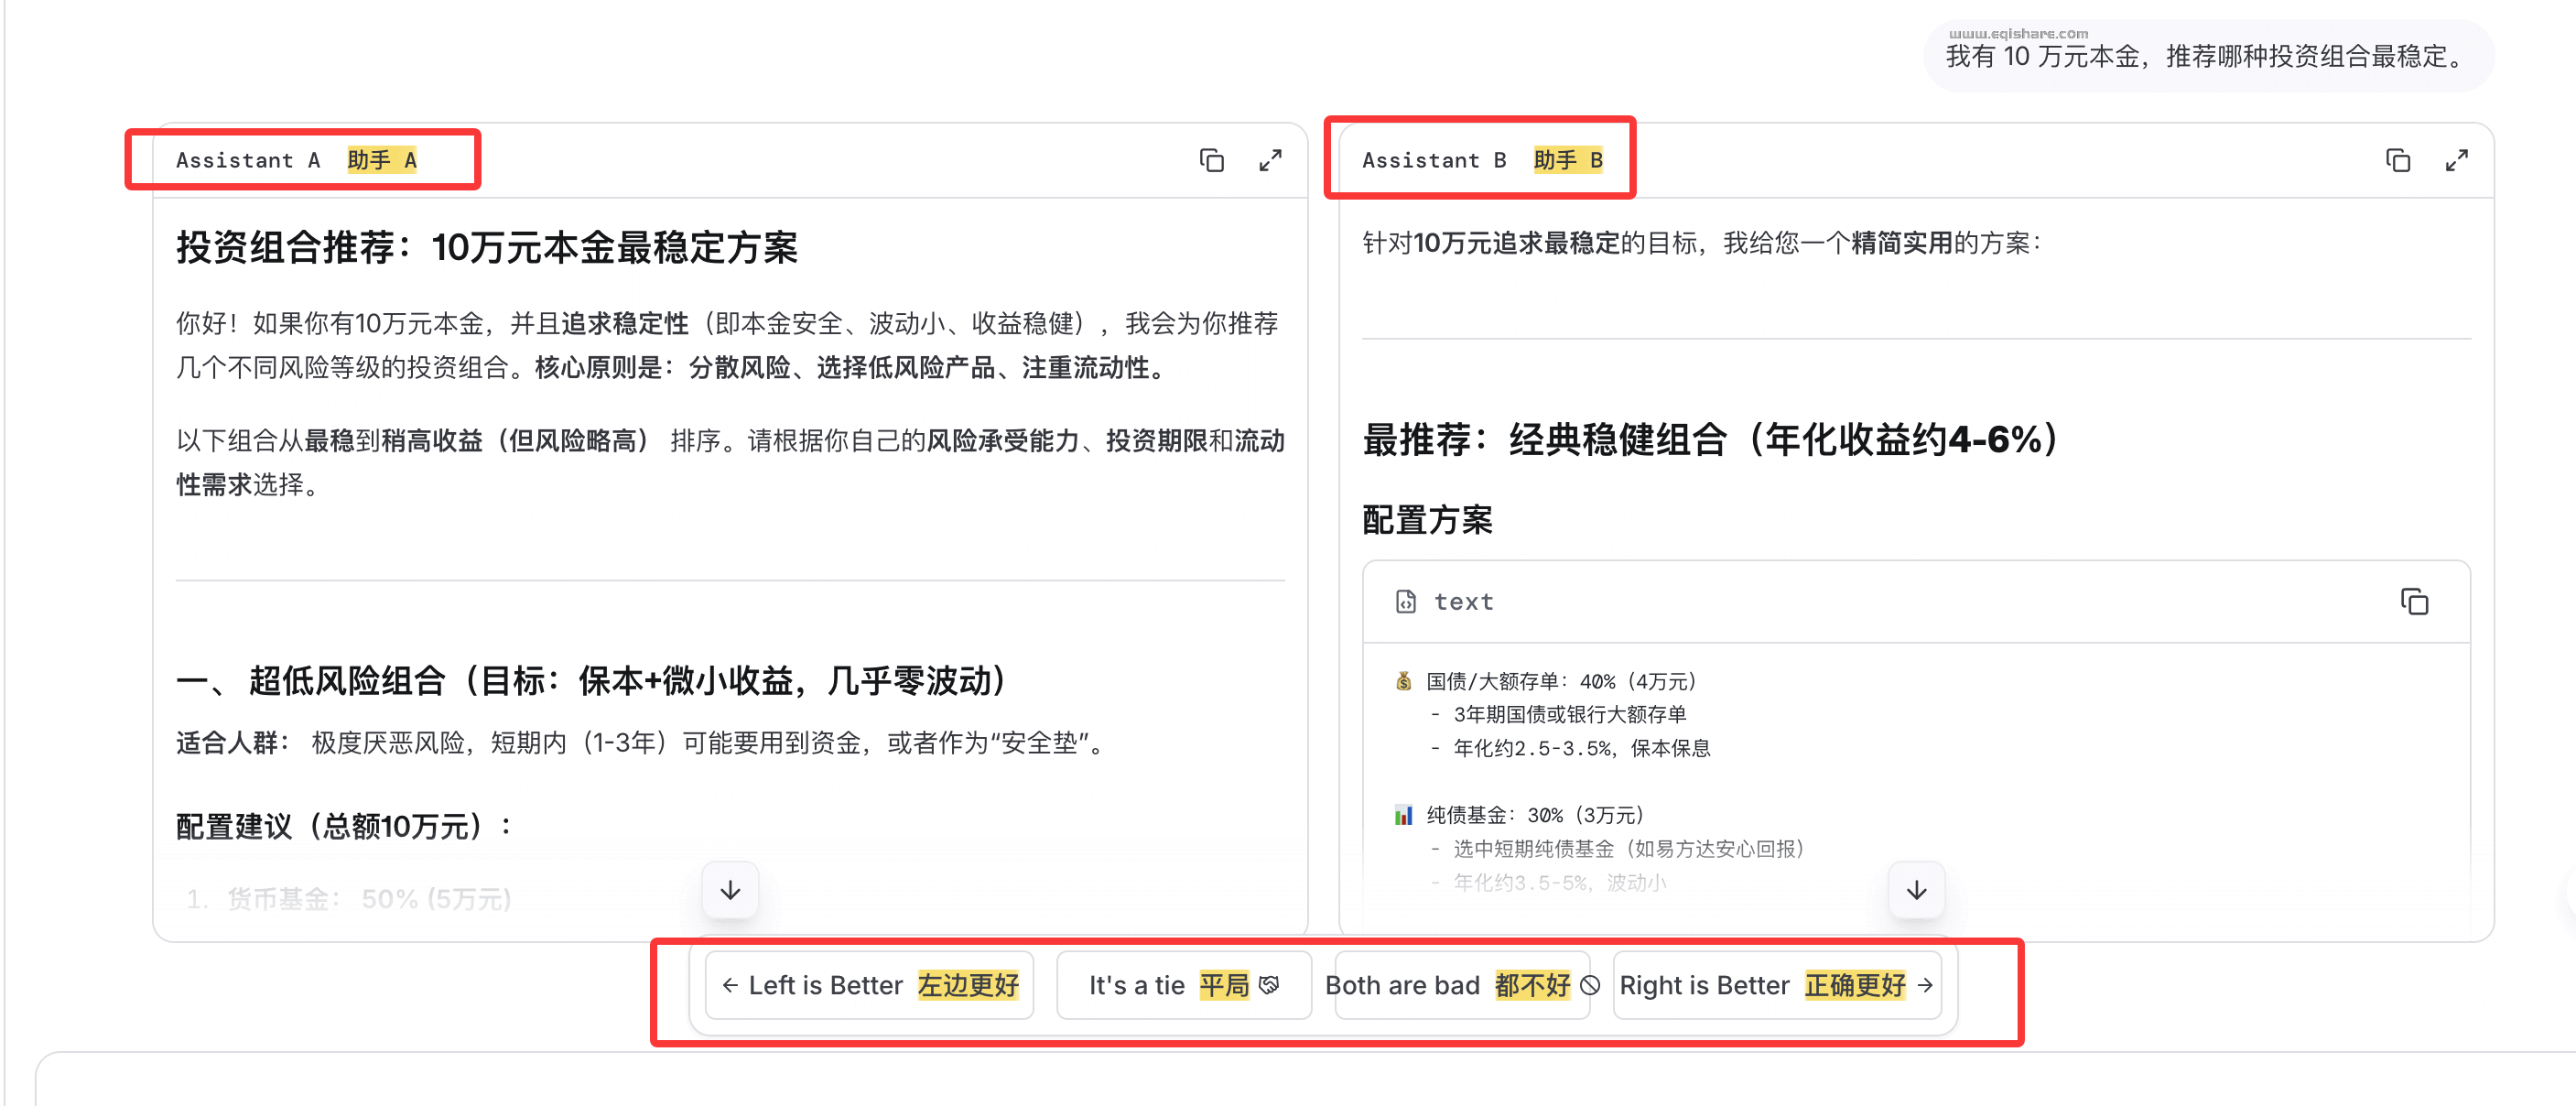The height and width of the screenshot is (1106, 2576).
Task: Copy Assistant A's full response
Action: click(x=1211, y=160)
